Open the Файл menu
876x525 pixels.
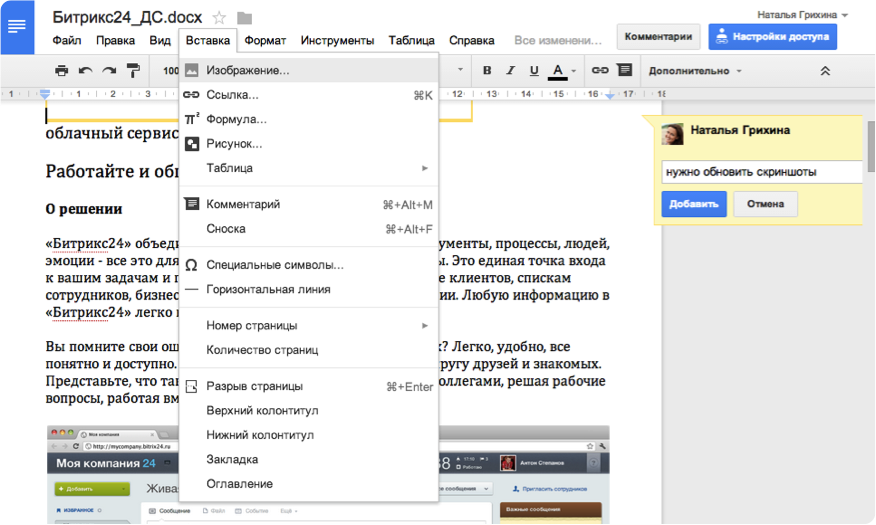[x=66, y=40]
